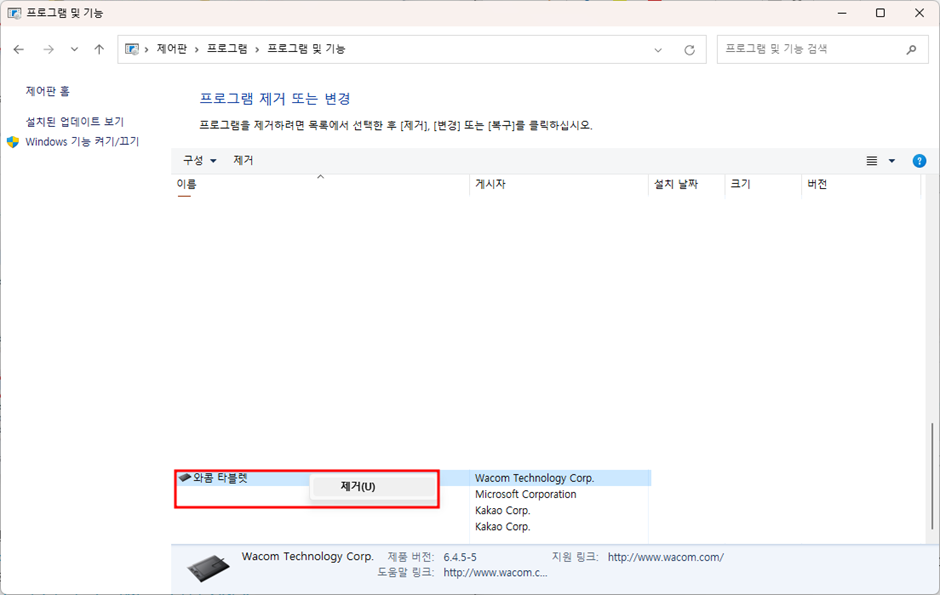Click the Wacom tablet thumbnail in details pane
940x595 pixels.
(x=208, y=568)
